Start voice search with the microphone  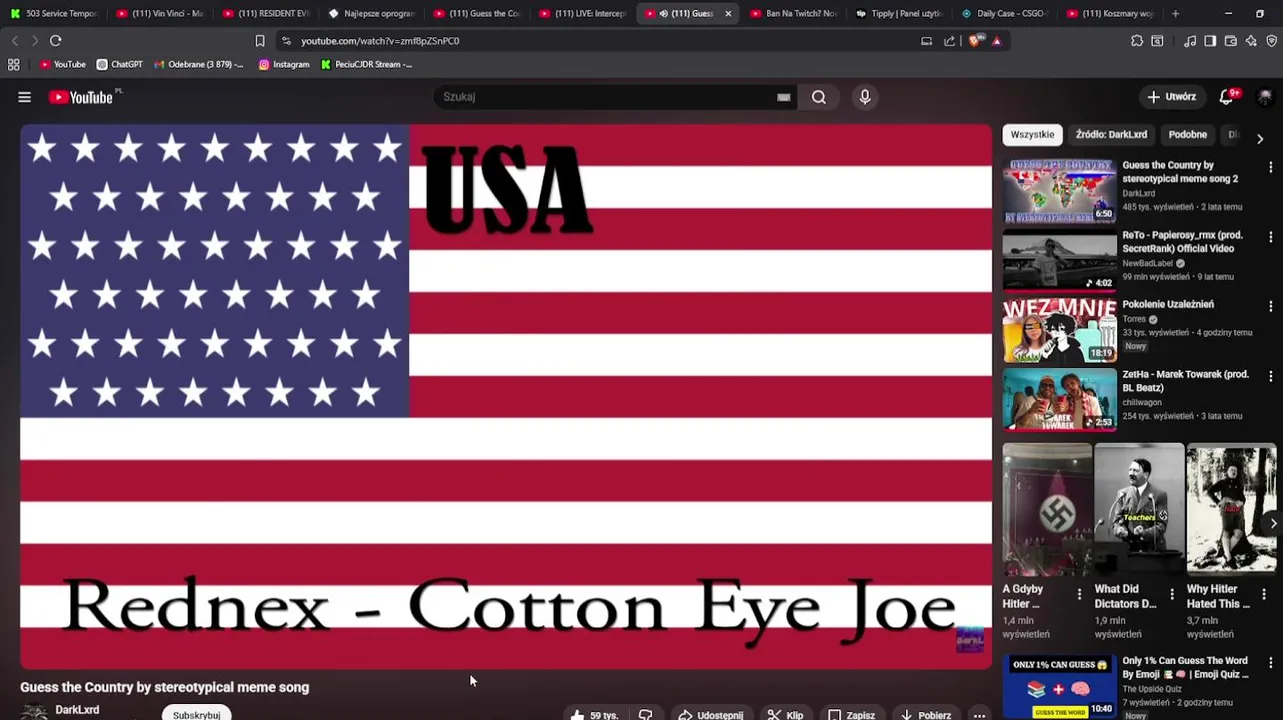(x=865, y=97)
